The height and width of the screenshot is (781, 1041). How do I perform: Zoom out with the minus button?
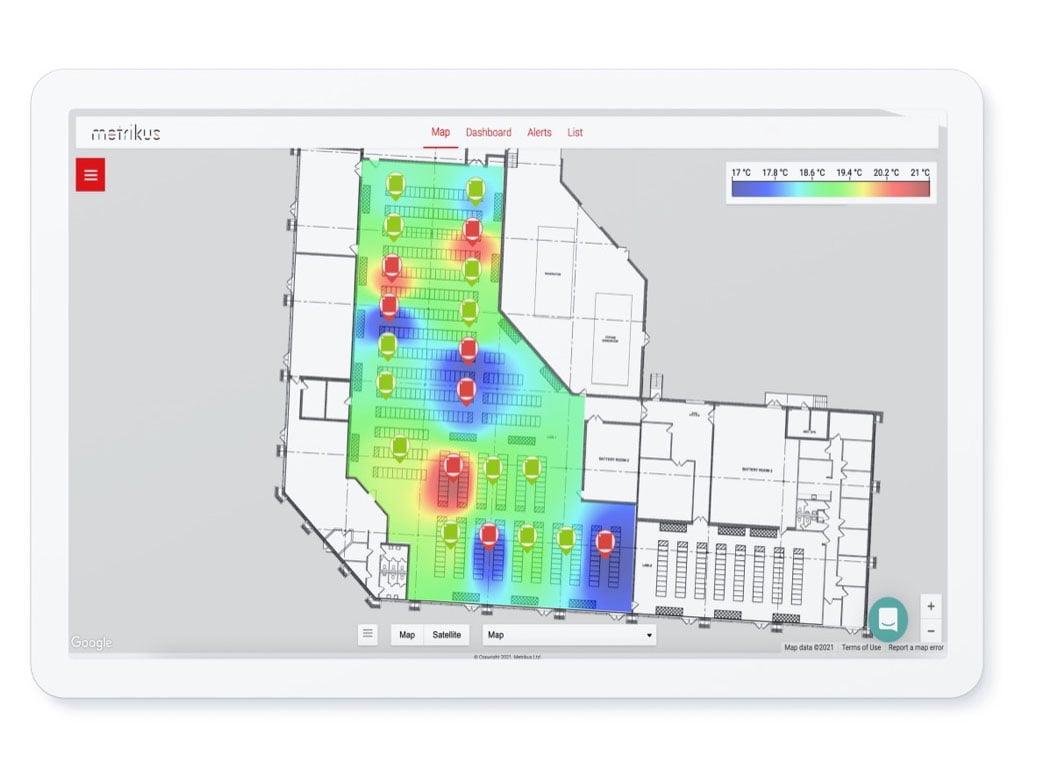[931, 631]
